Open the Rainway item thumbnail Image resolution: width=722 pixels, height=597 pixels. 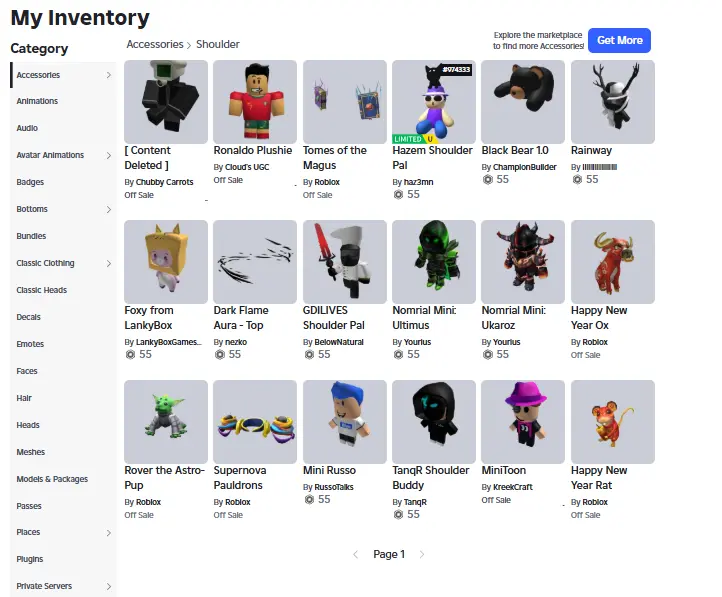click(613, 102)
